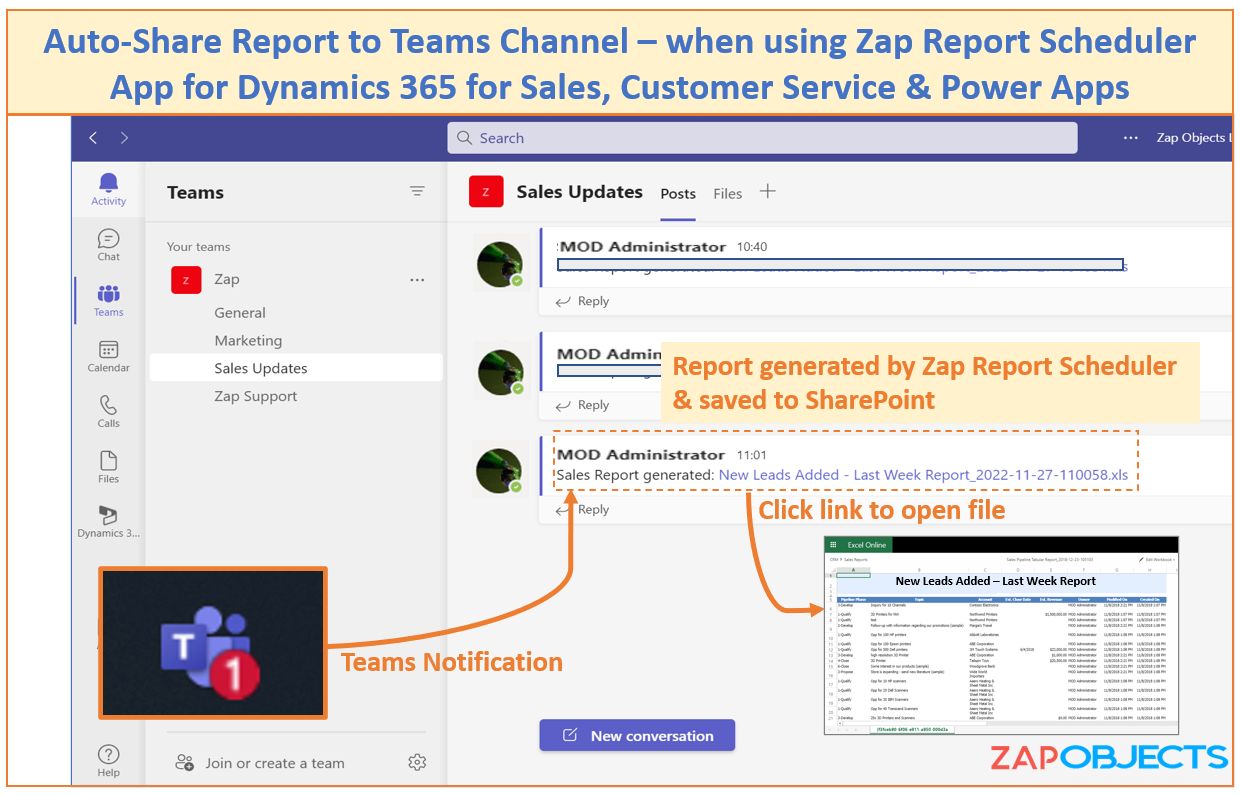Open the Calls phone icon
This screenshot has height=795, width=1241.
tap(108, 410)
